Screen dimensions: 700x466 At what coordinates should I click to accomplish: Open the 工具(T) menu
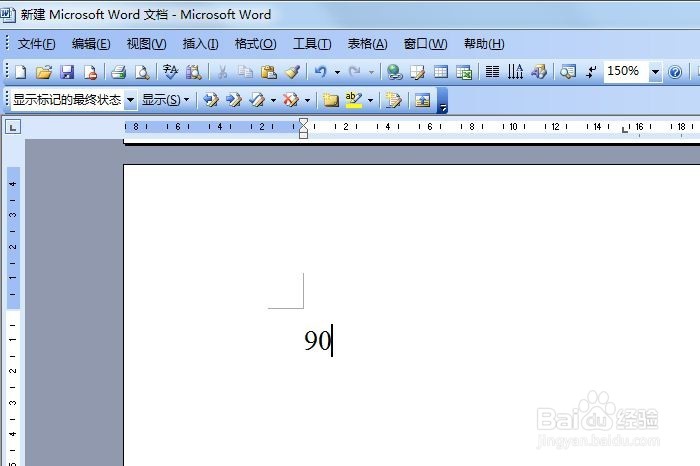point(312,44)
